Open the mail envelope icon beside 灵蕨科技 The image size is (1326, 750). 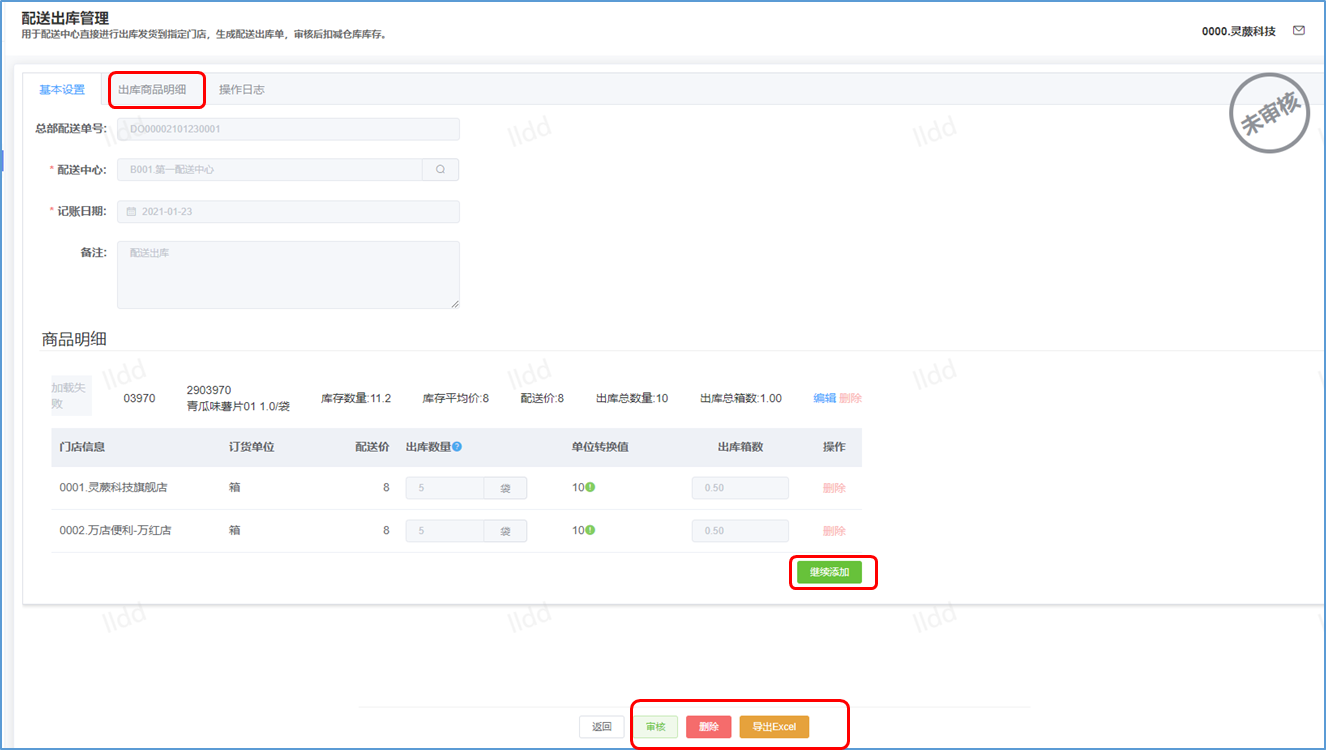coord(1299,31)
